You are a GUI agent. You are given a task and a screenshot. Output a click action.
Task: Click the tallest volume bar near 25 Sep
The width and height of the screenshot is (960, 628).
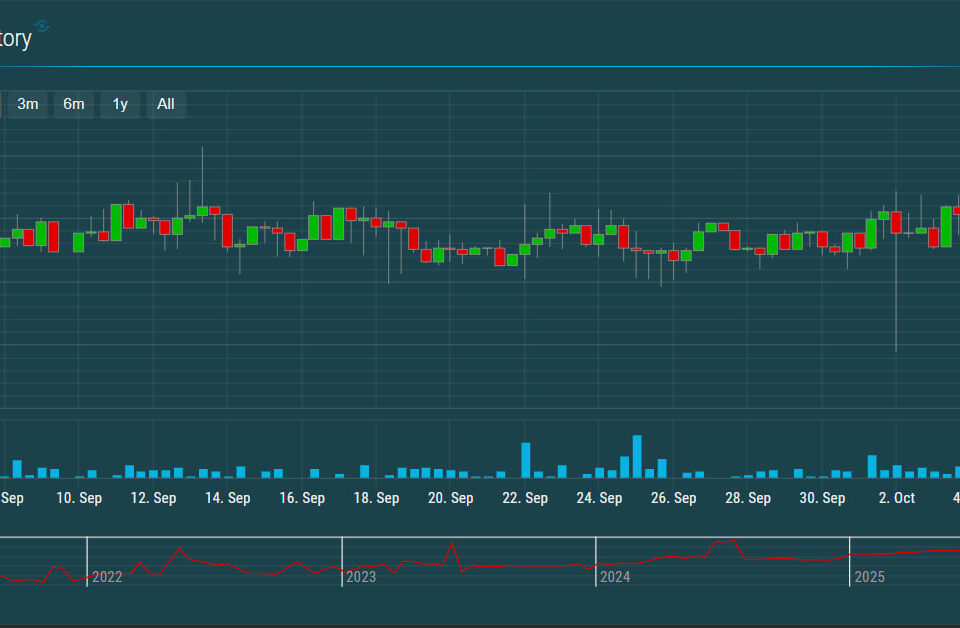pos(637,457)
